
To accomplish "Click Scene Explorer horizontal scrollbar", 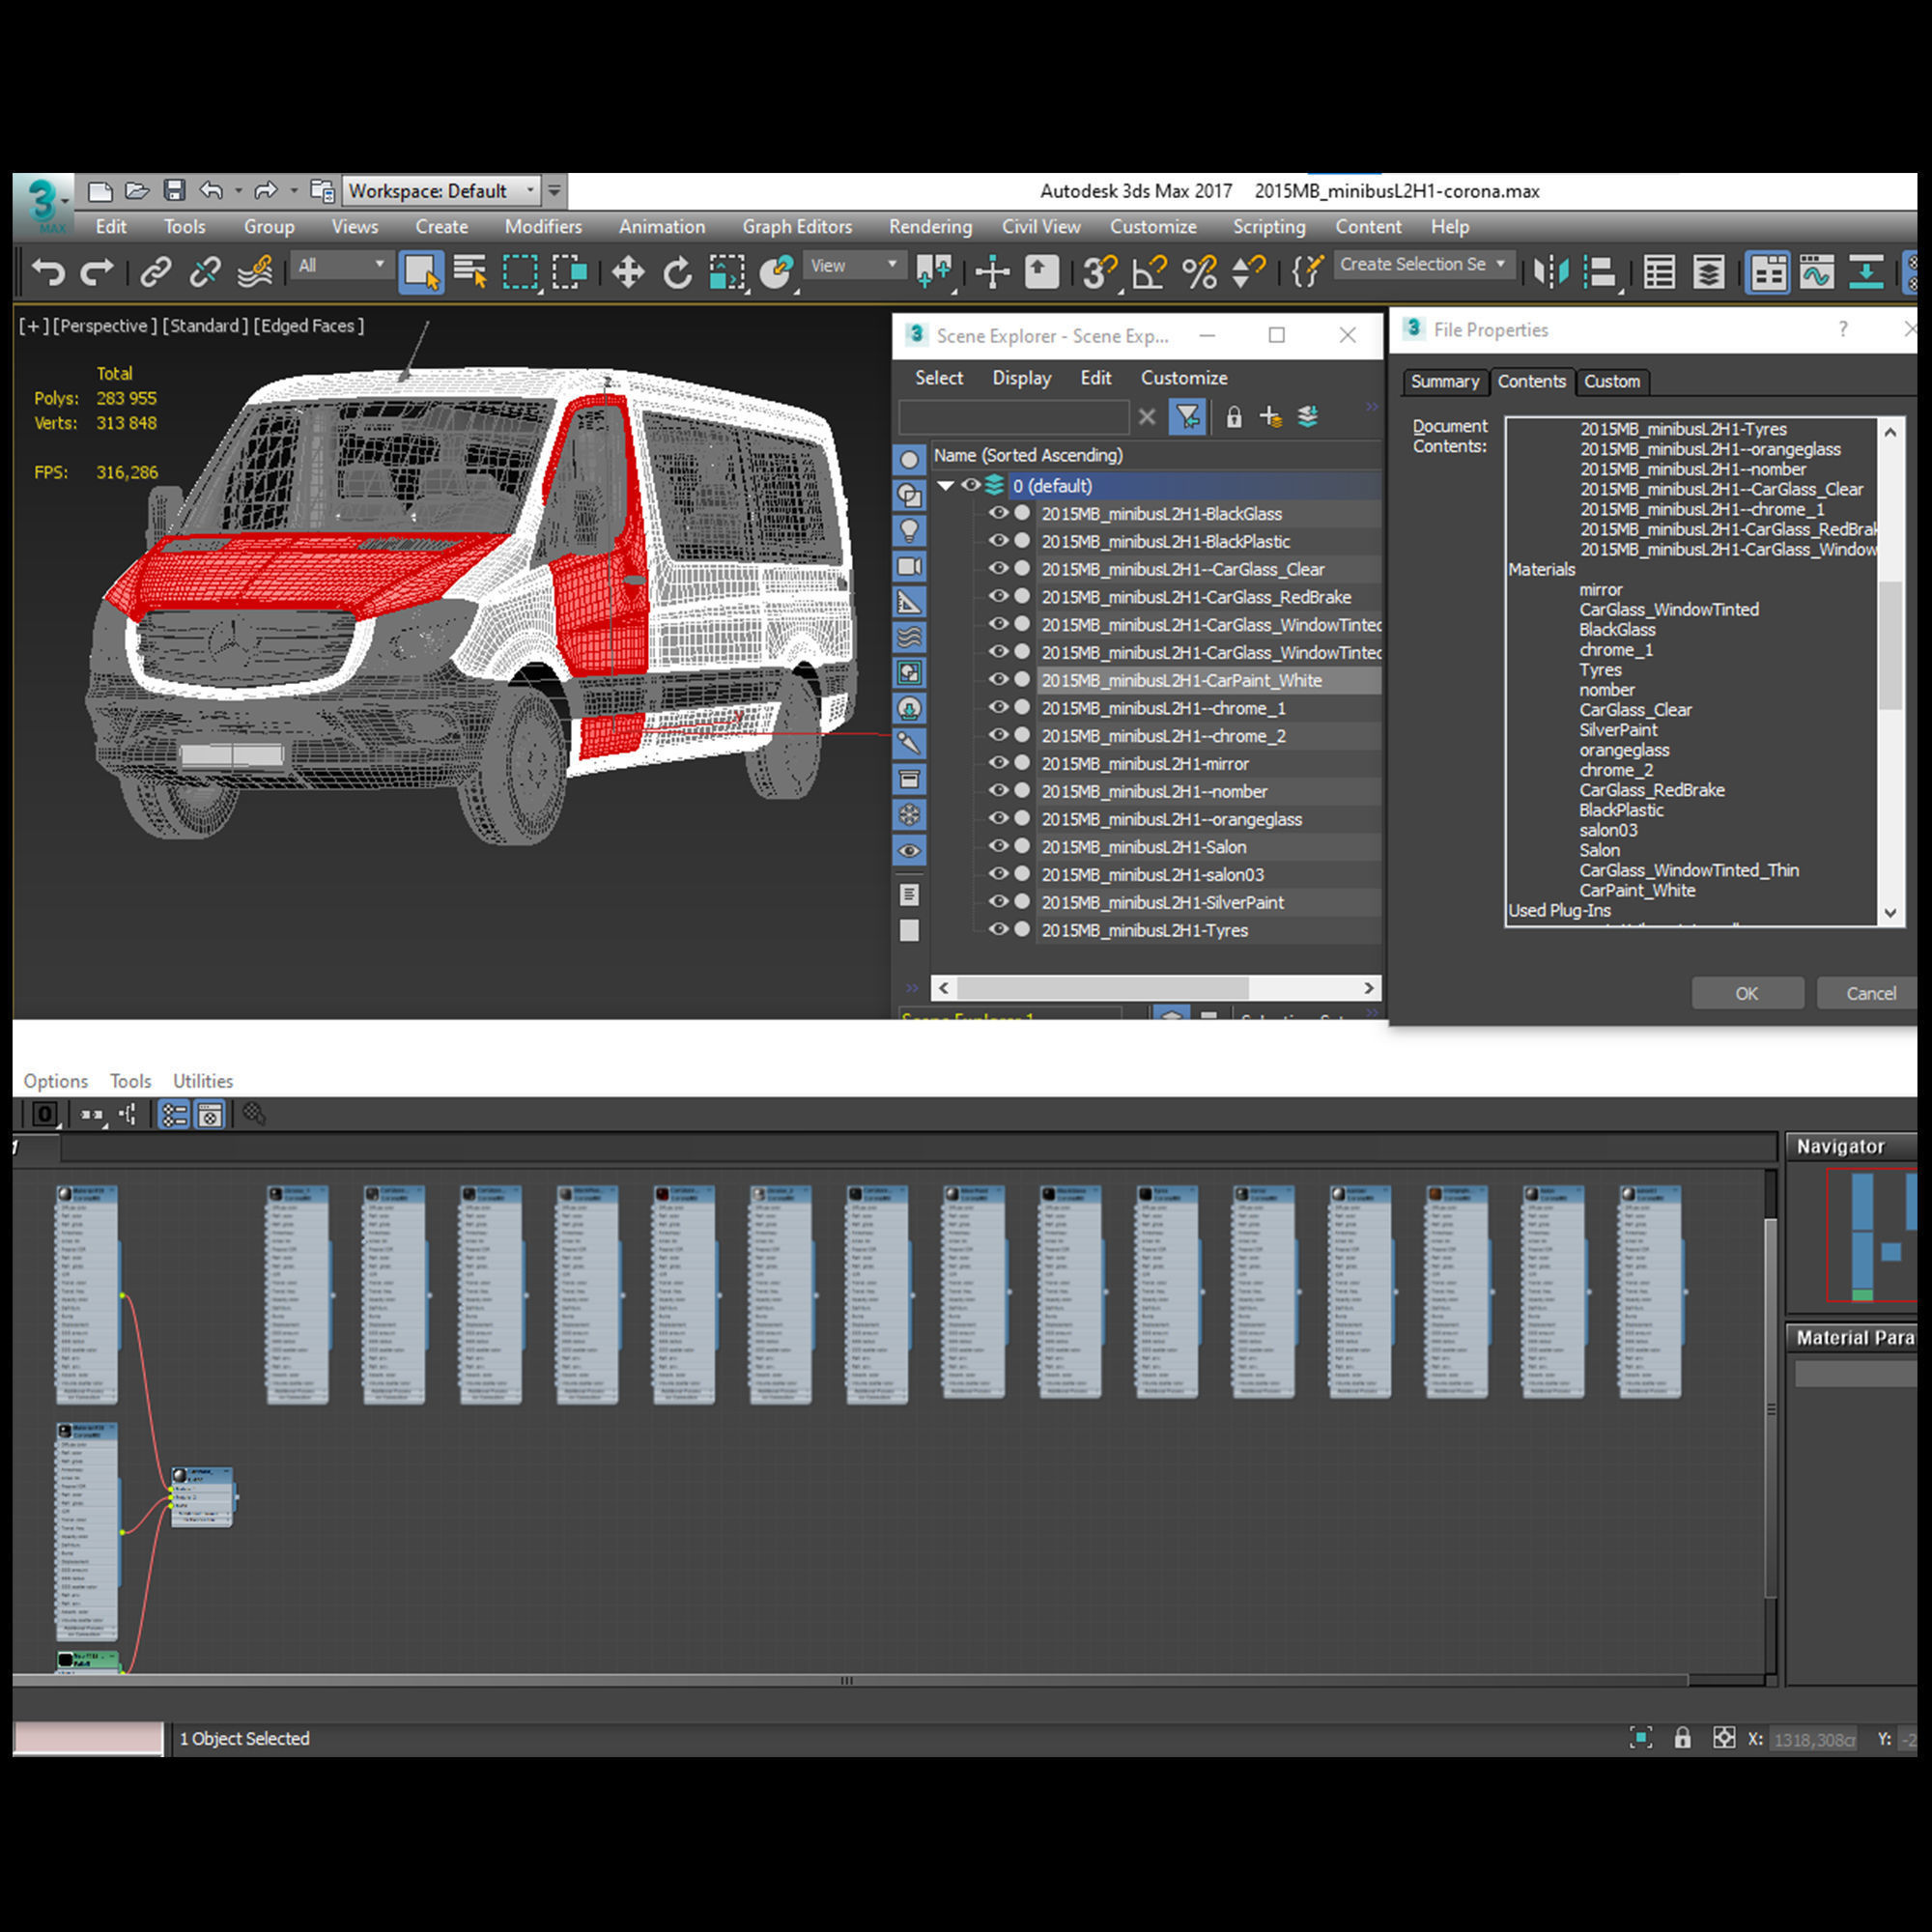I will click(x=1102, y=988).
